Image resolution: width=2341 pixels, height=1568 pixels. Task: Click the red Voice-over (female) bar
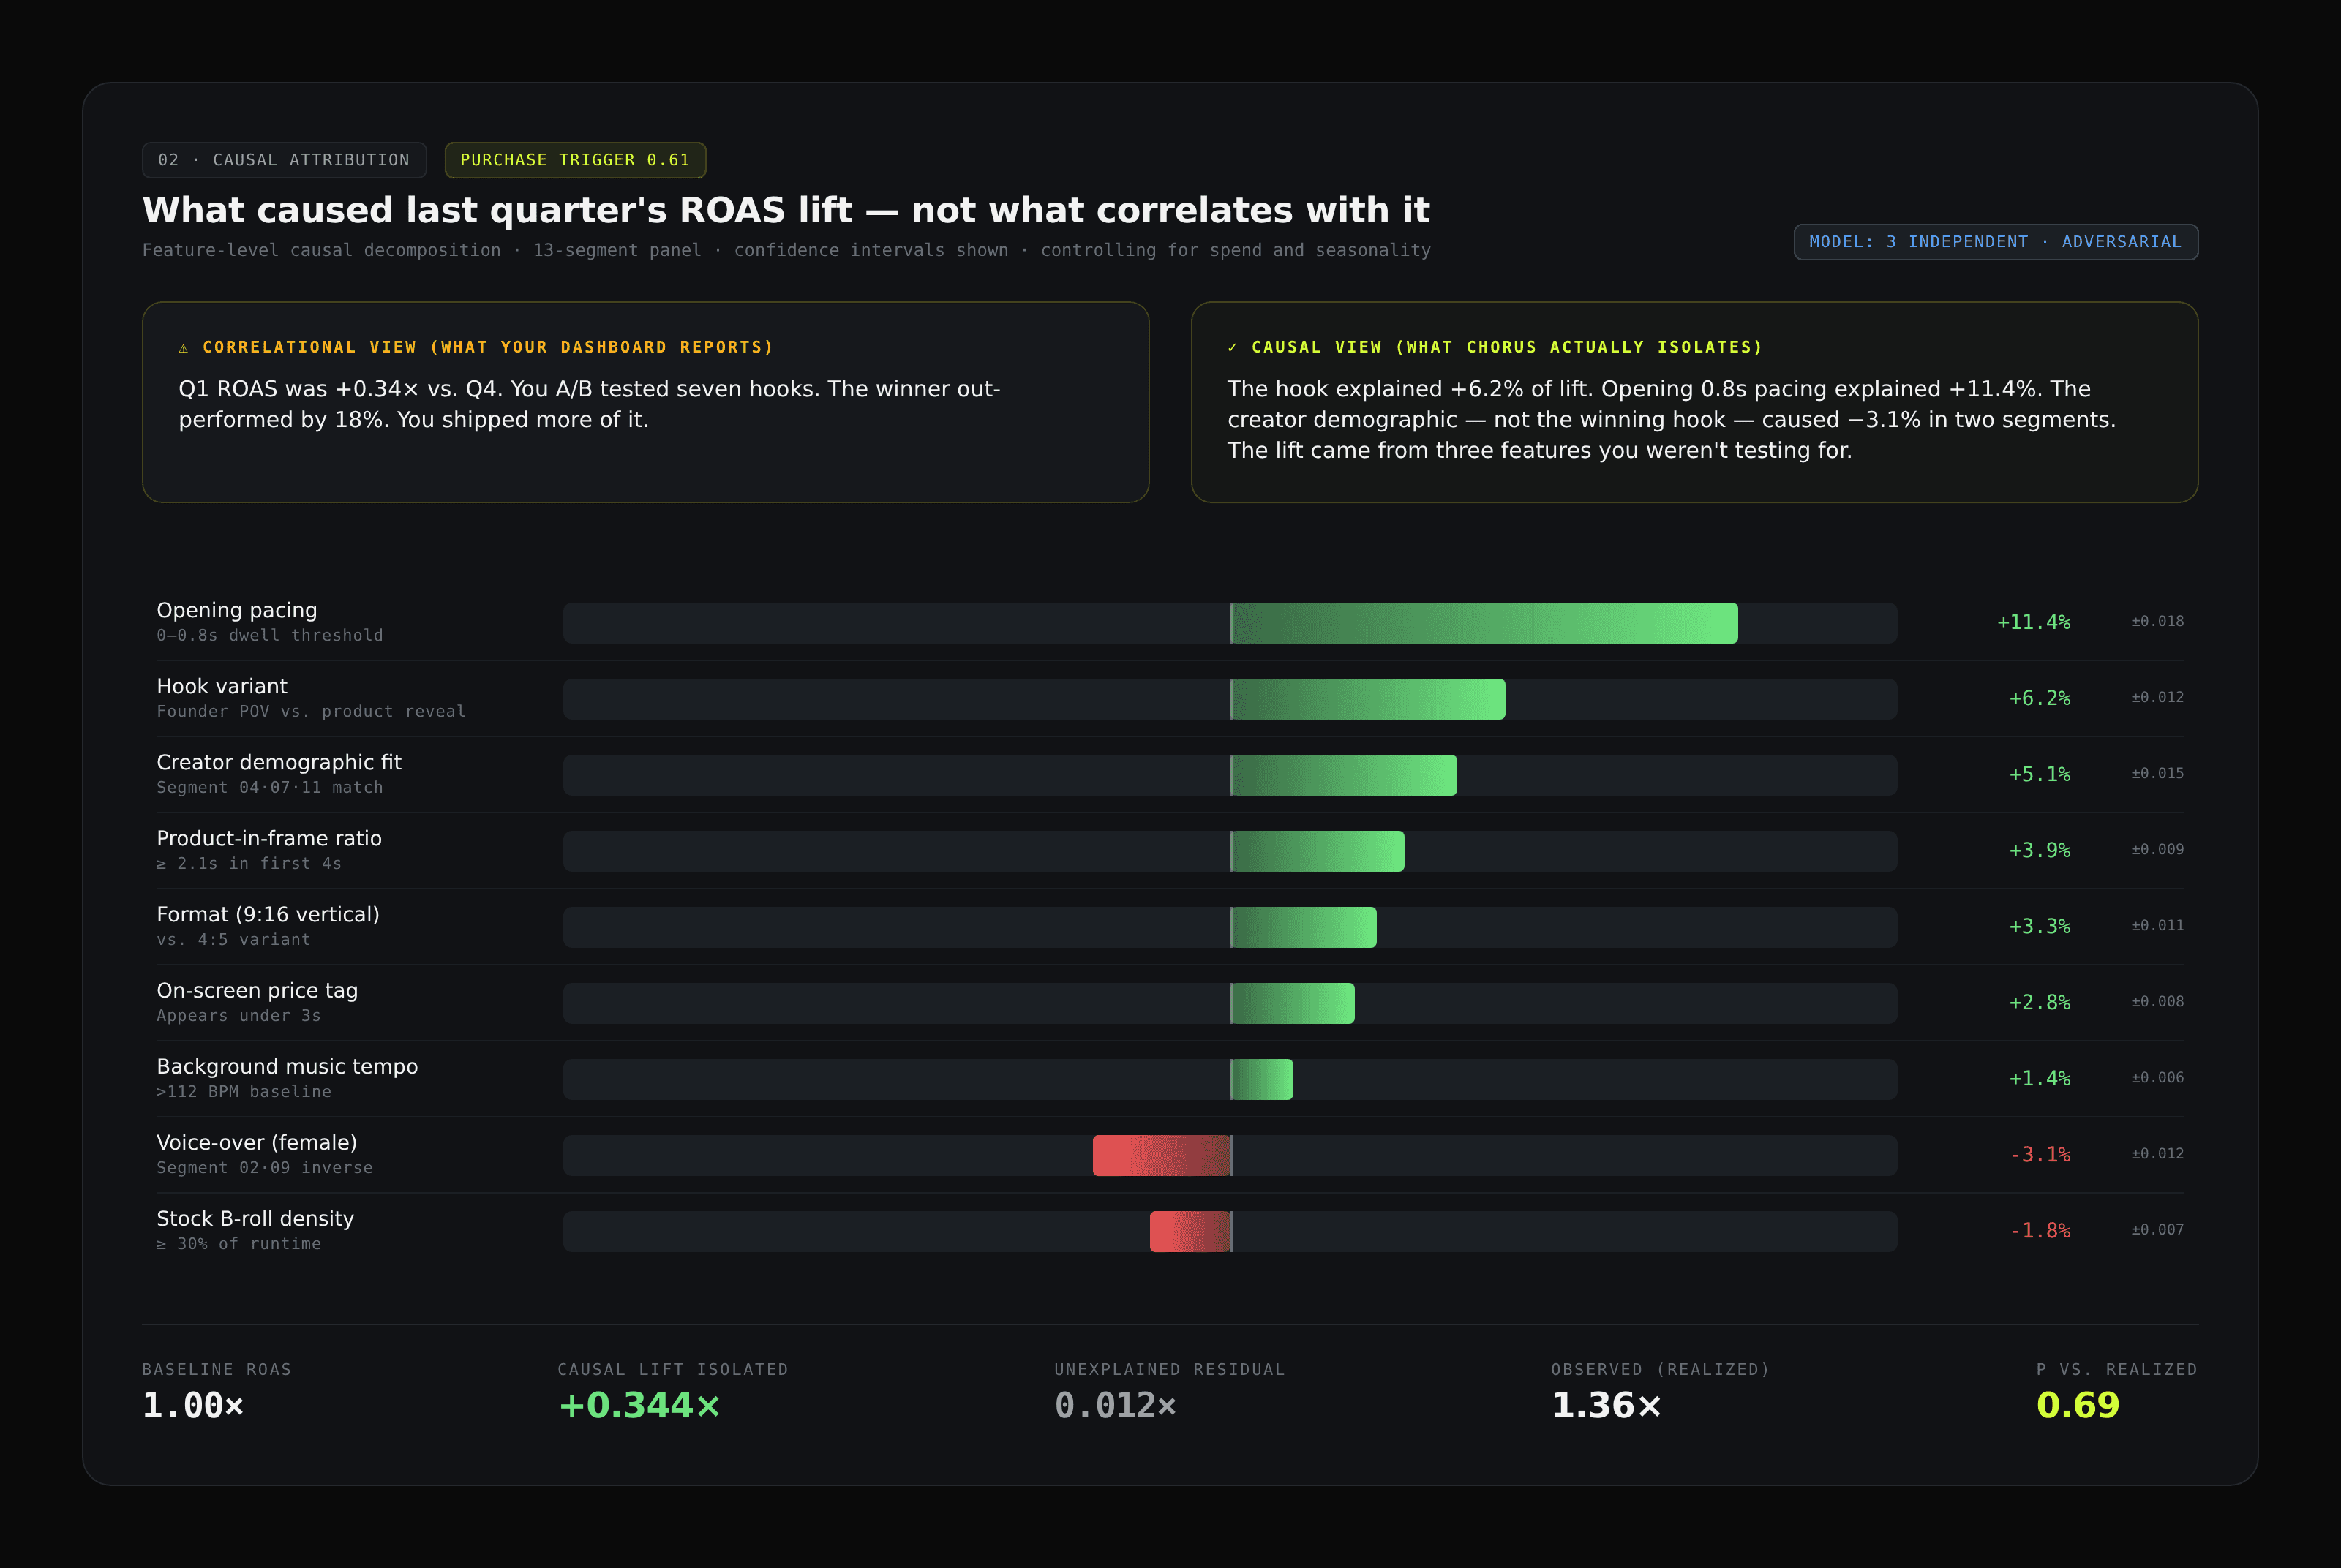point(1162,1155)
